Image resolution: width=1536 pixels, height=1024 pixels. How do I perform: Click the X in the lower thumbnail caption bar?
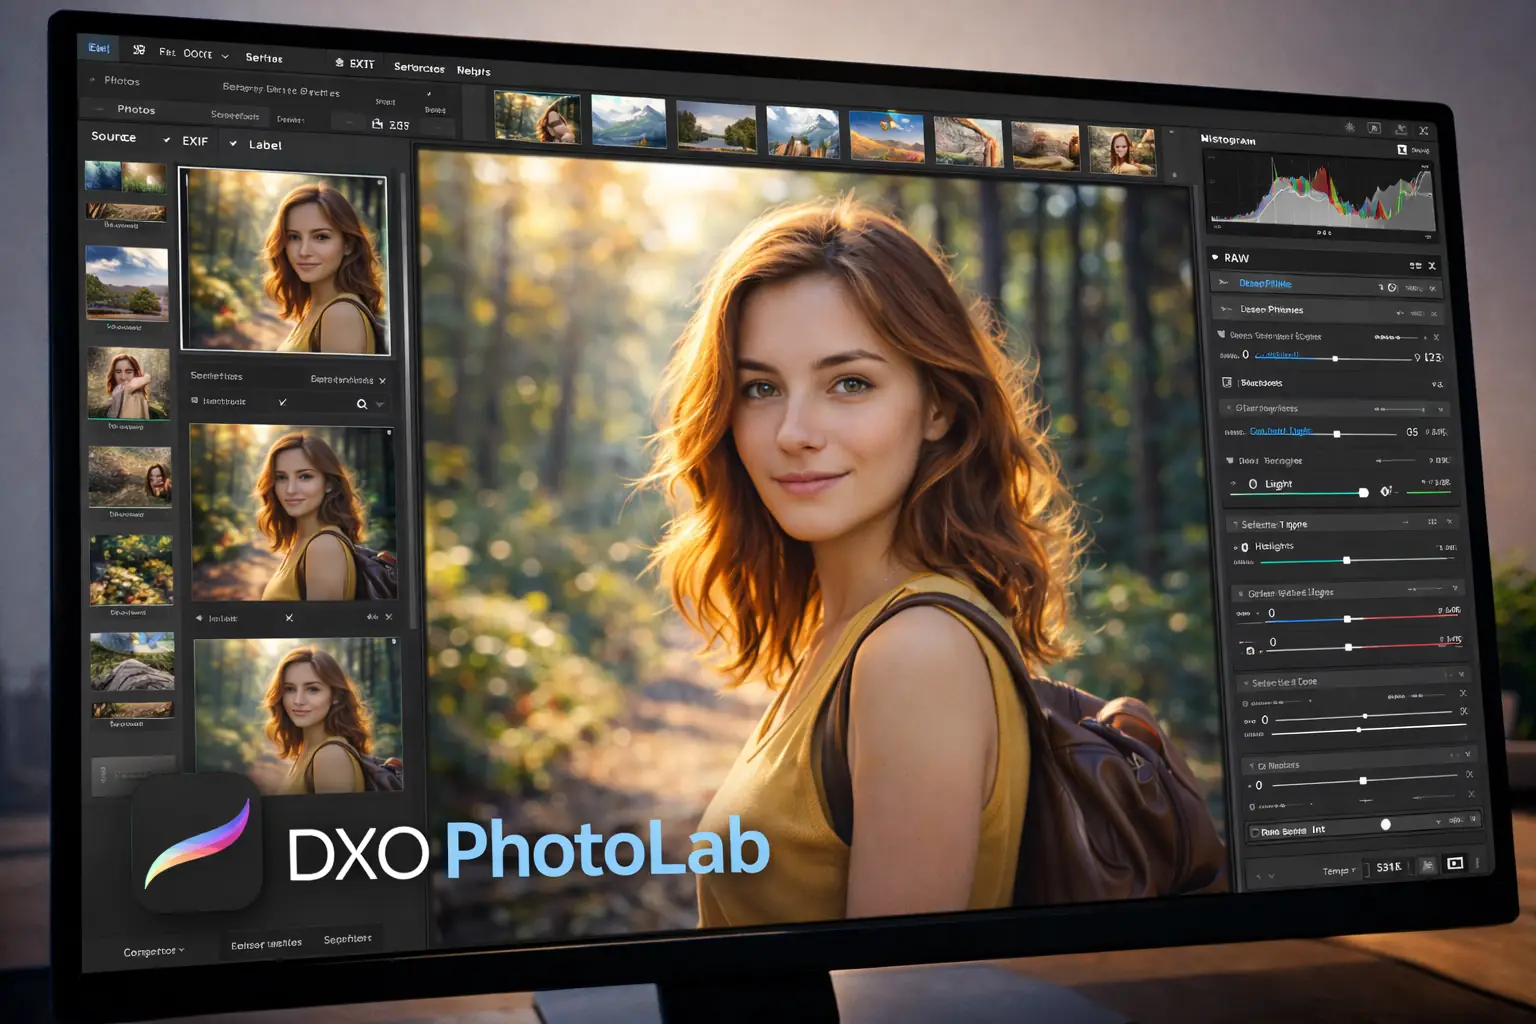(289, 618)
